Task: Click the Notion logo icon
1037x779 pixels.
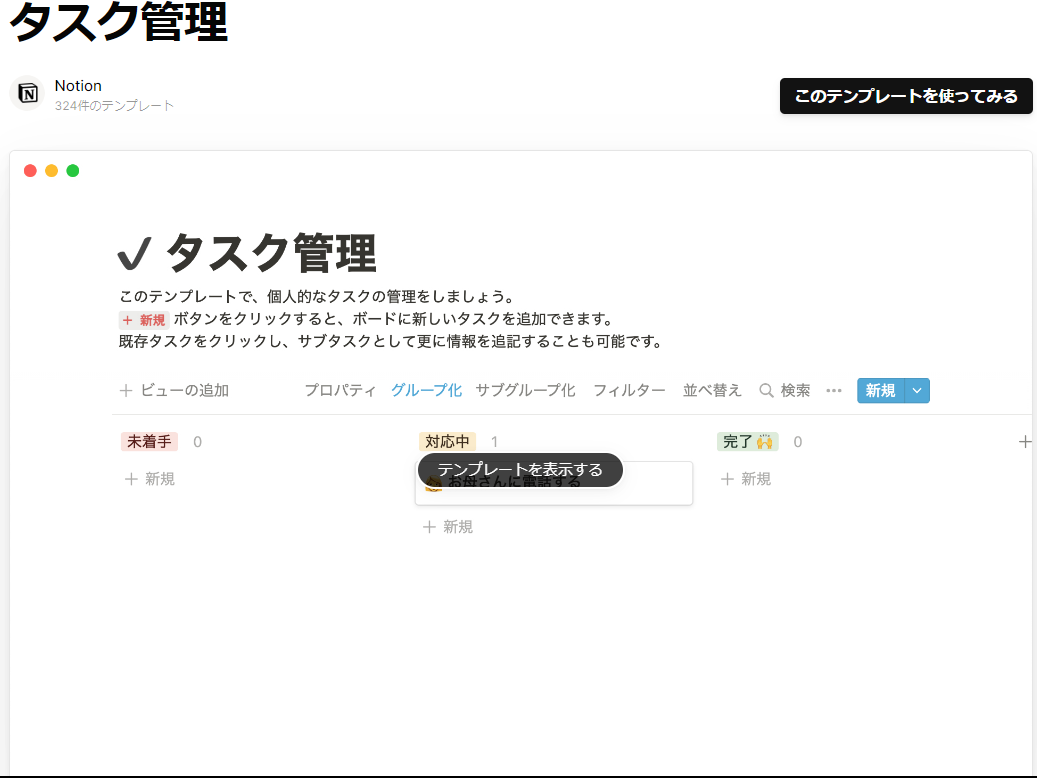Action: tap(28, 94)
